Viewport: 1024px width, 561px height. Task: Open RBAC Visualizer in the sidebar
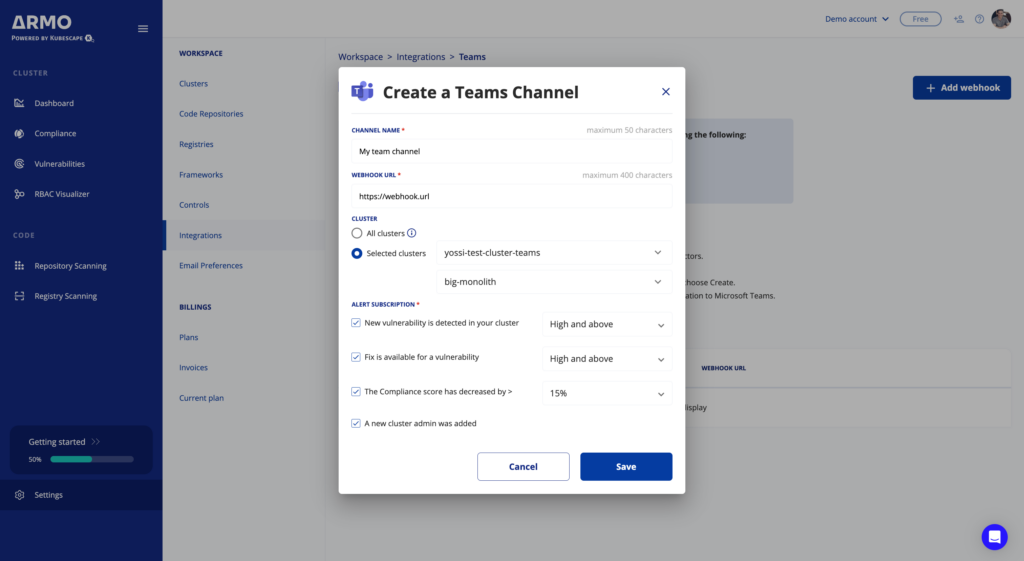coord(62,194)
